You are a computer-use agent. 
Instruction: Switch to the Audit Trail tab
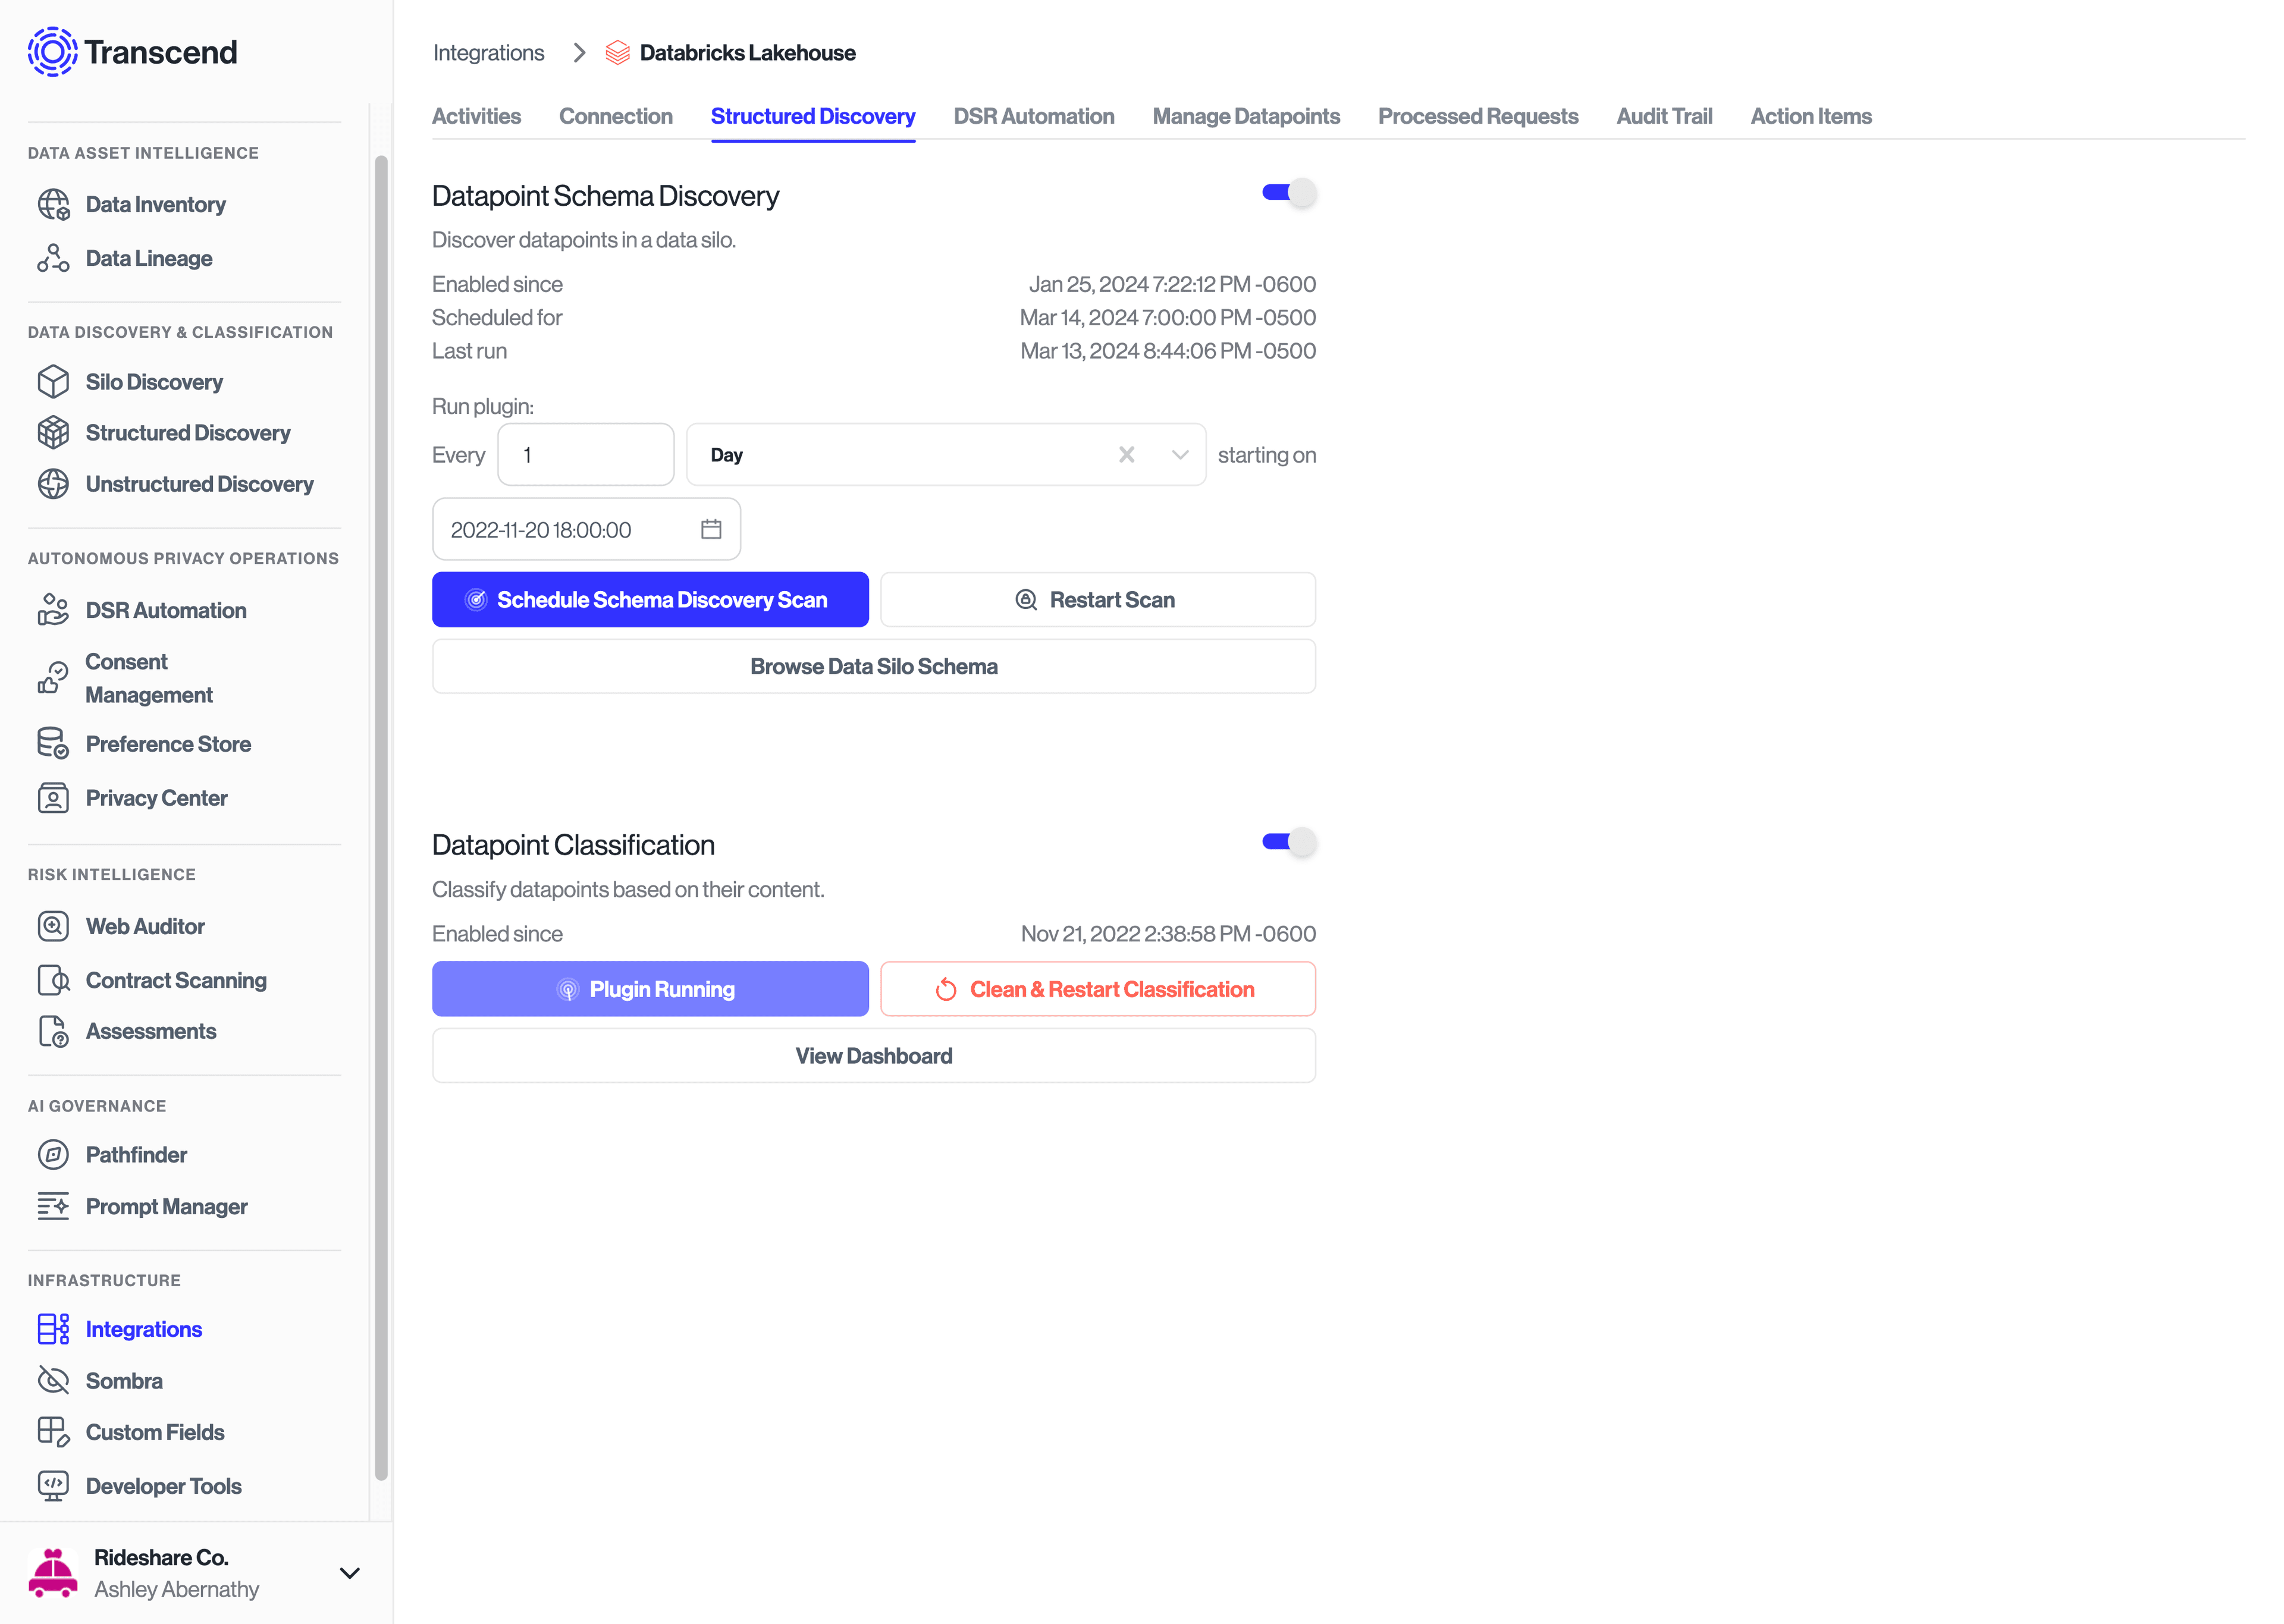click(x=1664, y=116)
